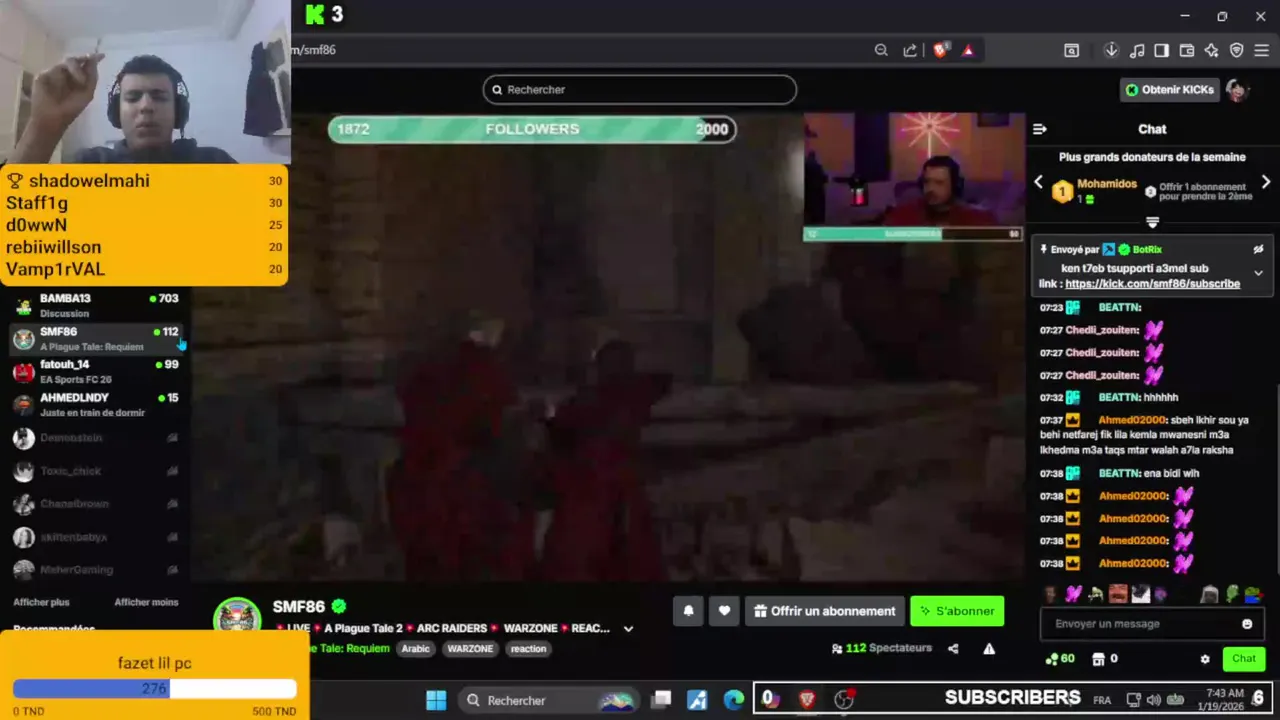Screen dimensions: 1280x720
Task: Open the Windows Start button
Action: [436, 700]
